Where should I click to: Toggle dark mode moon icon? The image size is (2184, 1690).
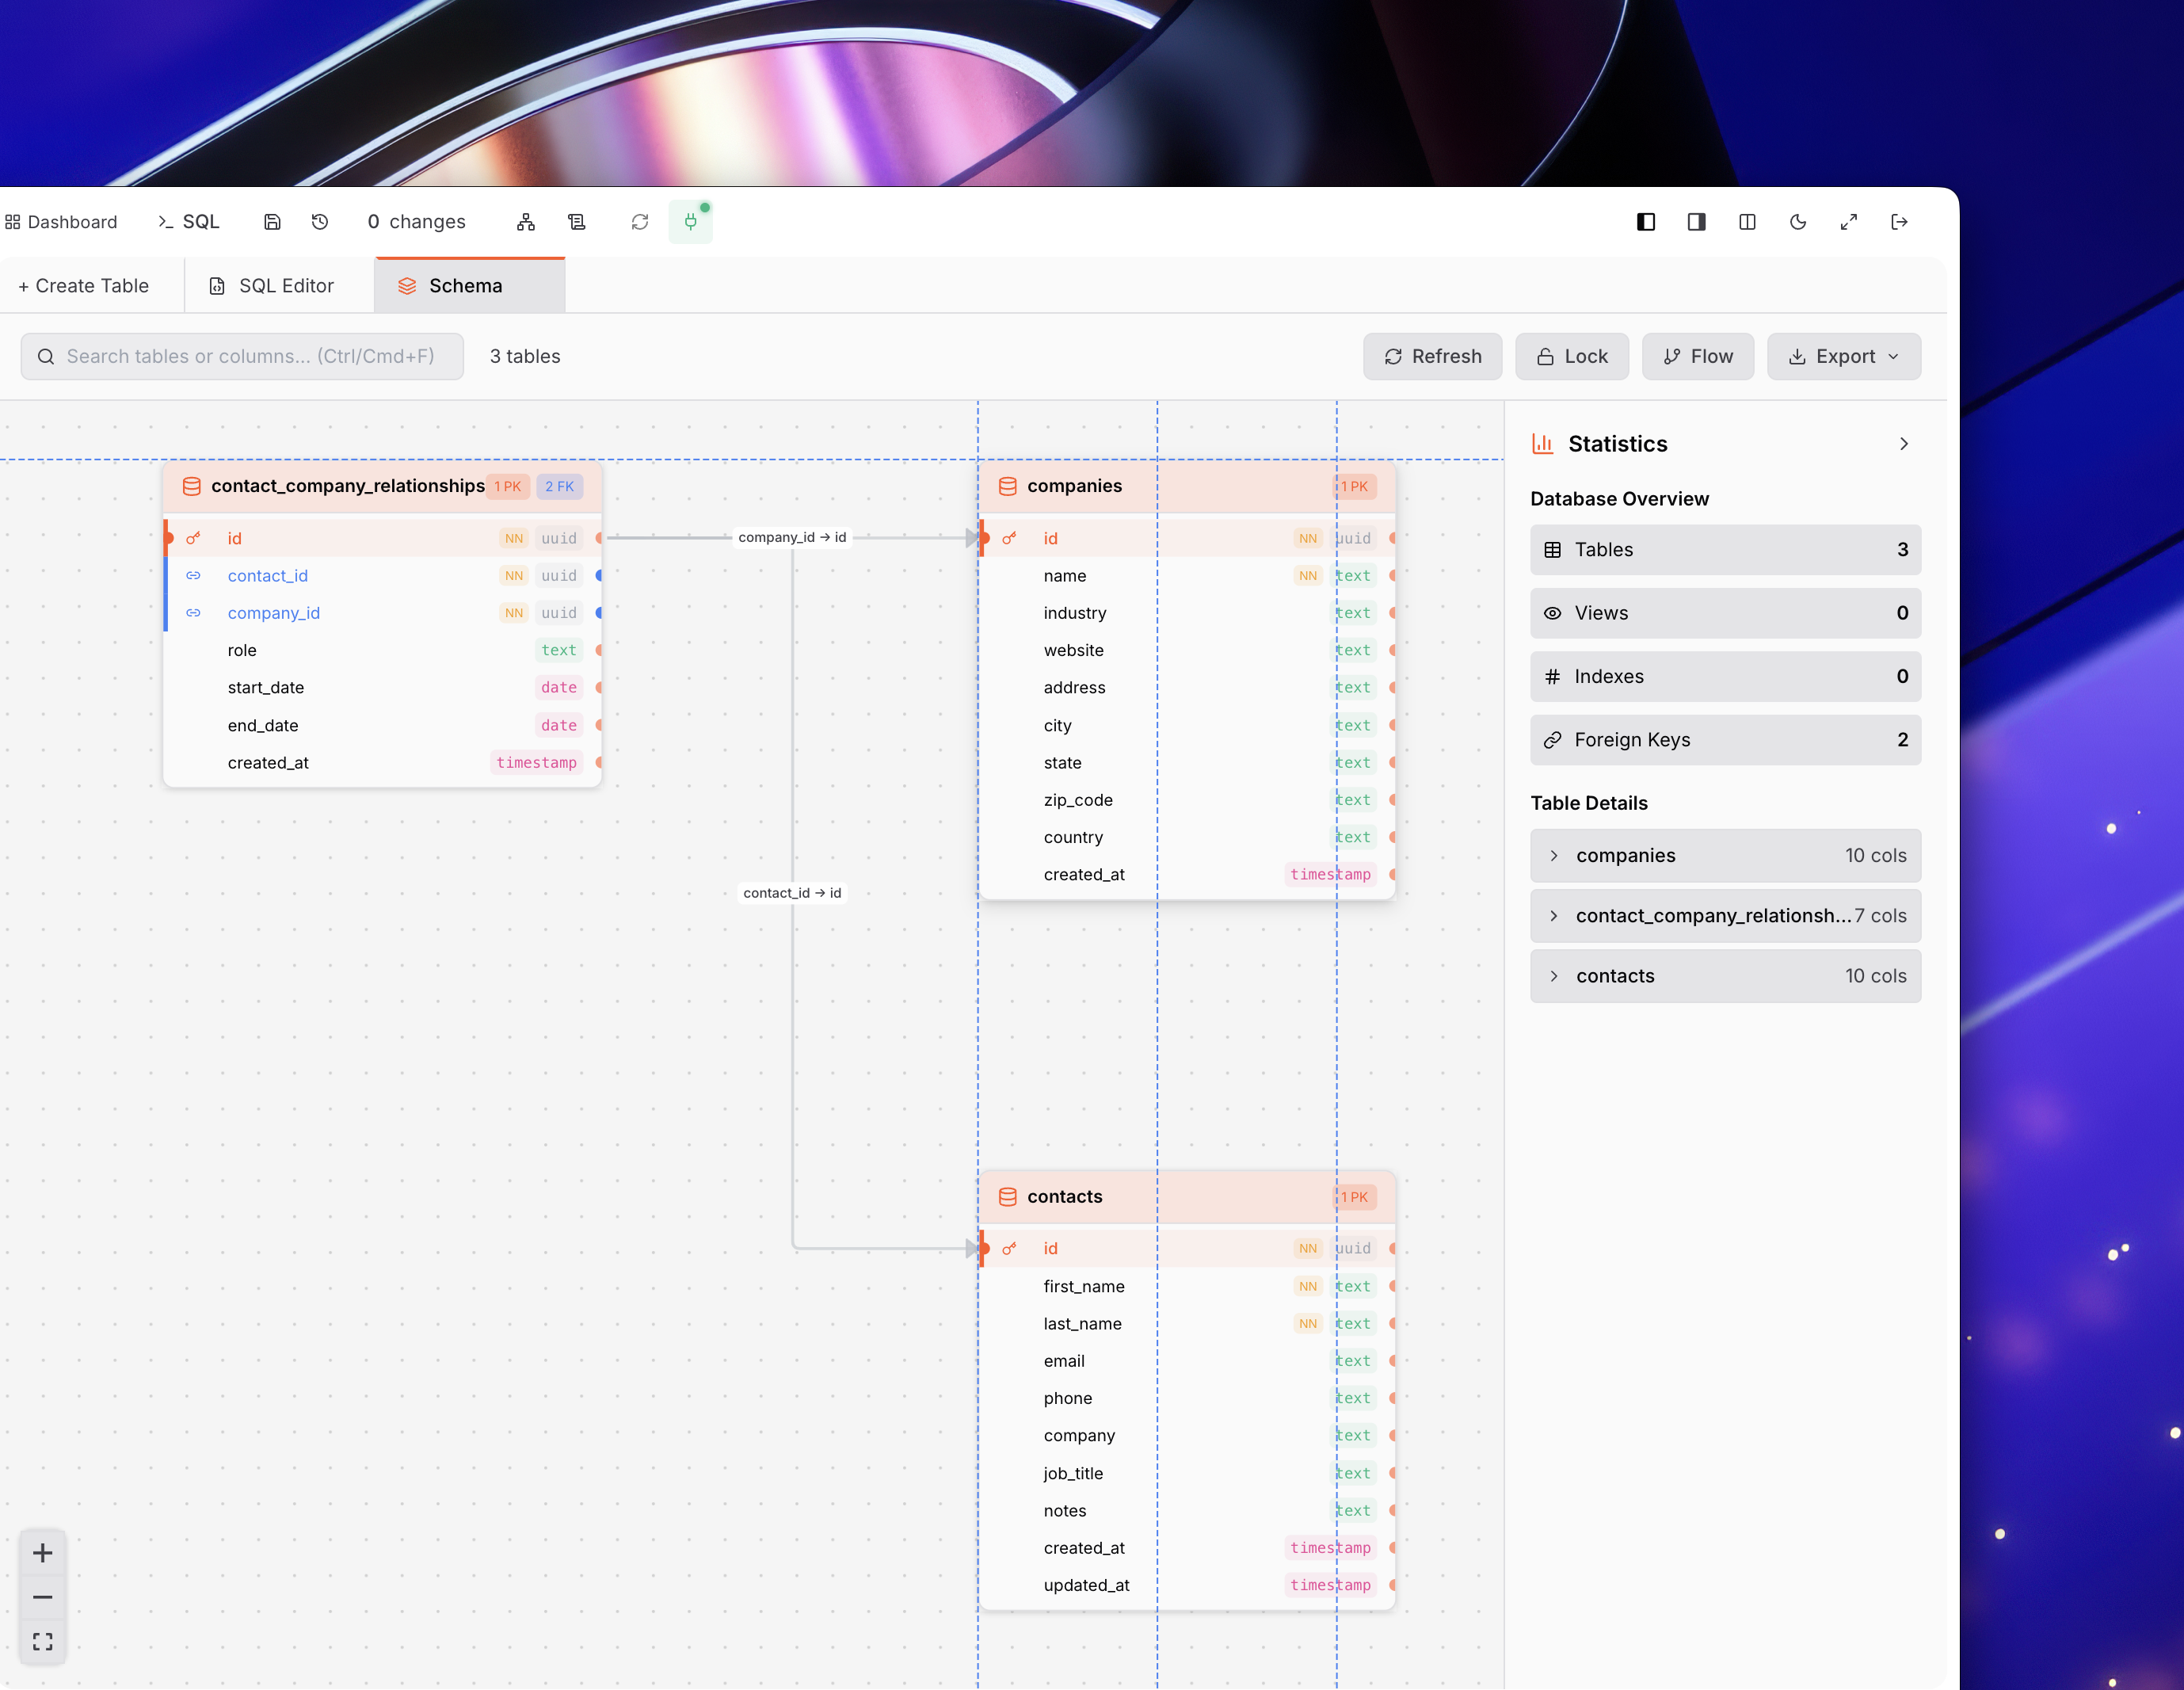pyautogui.click(x=1798, y=222)
